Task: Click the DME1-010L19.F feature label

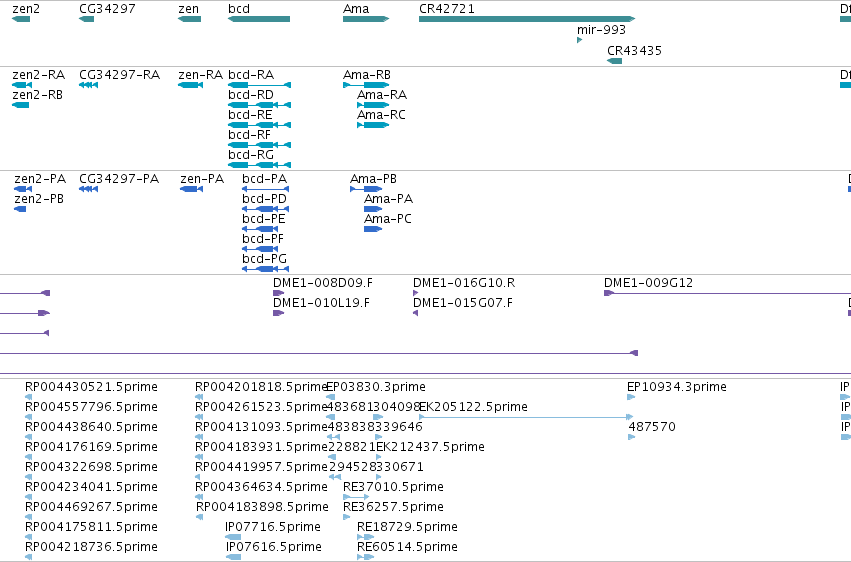Action: [x=321, y=303]
